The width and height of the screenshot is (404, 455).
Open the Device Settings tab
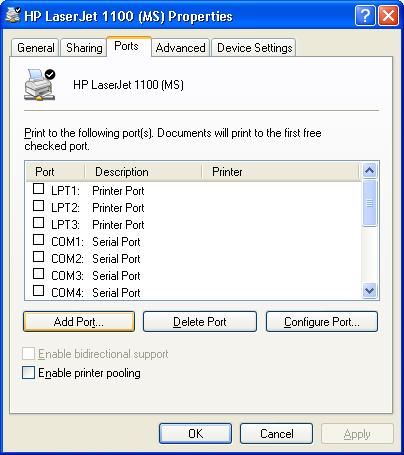(254, 48)
